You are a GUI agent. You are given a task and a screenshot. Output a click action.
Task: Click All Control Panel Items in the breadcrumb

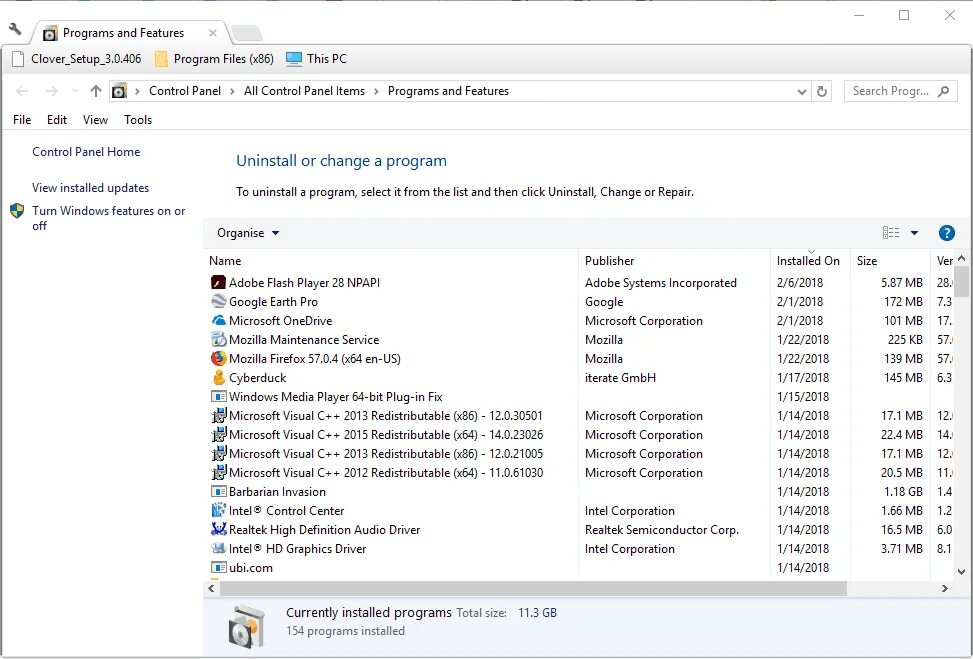pos(304,91)
